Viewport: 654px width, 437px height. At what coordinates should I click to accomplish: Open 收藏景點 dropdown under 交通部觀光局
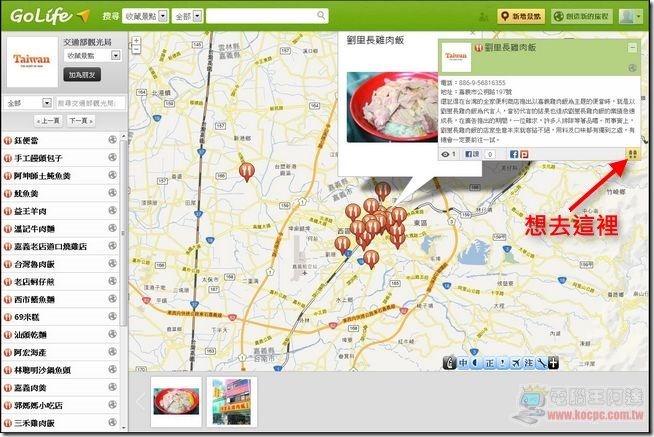(92, 55)
